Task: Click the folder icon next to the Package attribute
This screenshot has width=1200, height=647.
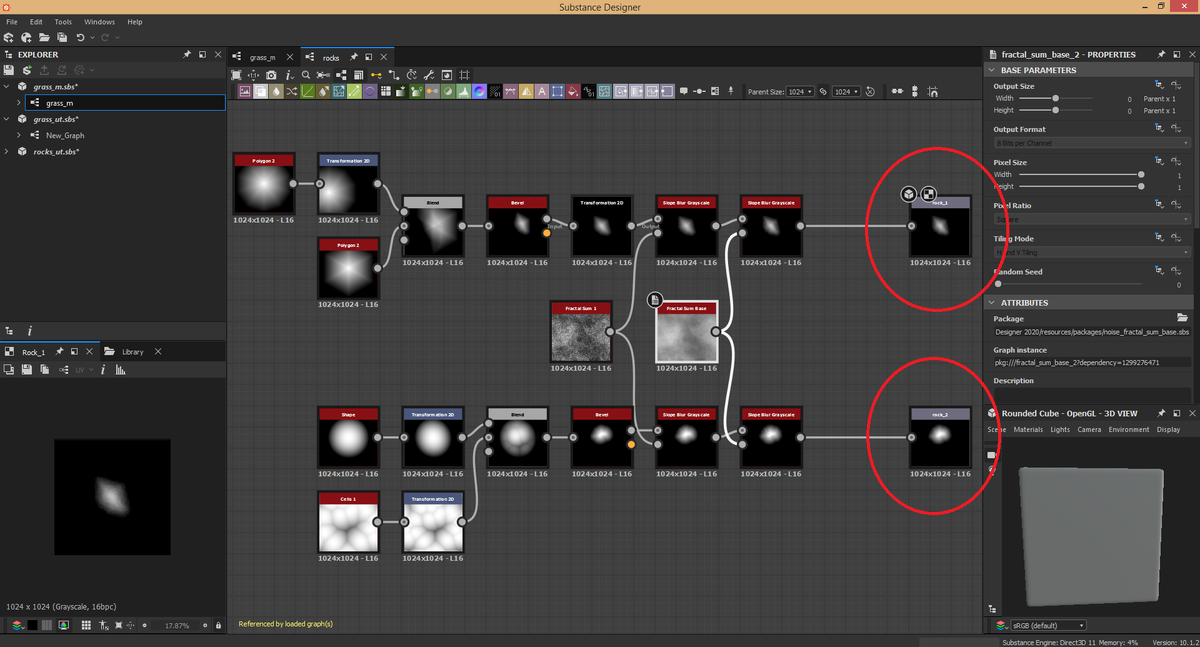Action: [x=1182, y=318]
